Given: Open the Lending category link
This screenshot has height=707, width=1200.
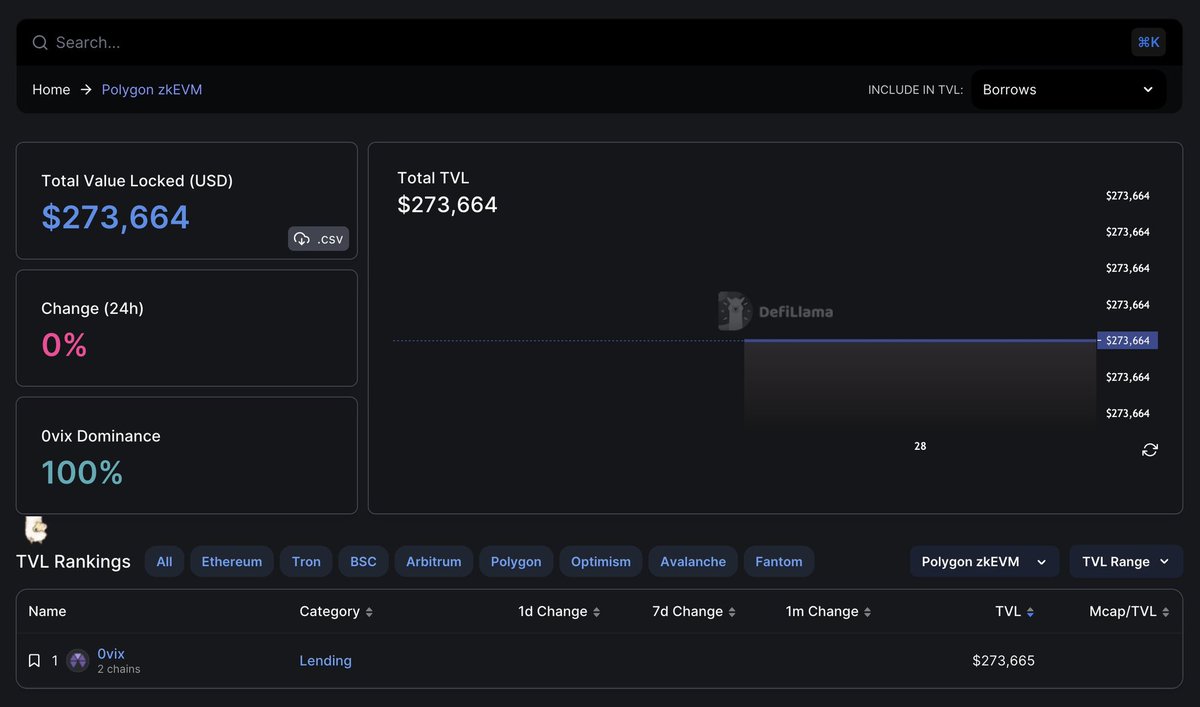Looking at the screenshot, I should [x=325, y=660].
